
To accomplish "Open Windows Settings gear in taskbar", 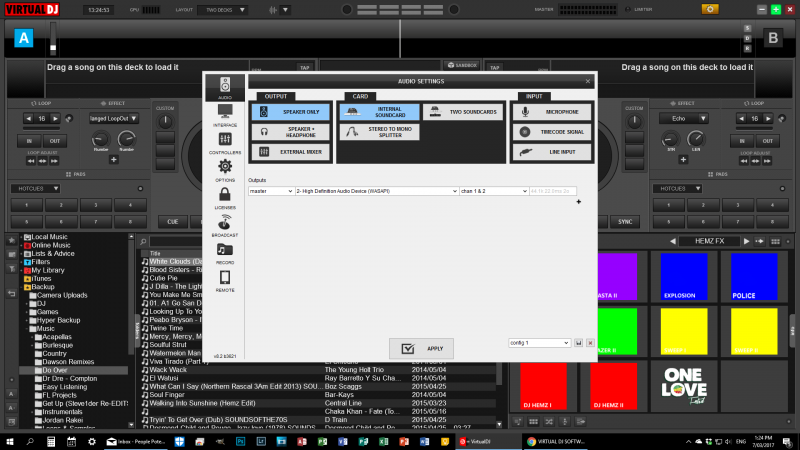I will 92,442.
